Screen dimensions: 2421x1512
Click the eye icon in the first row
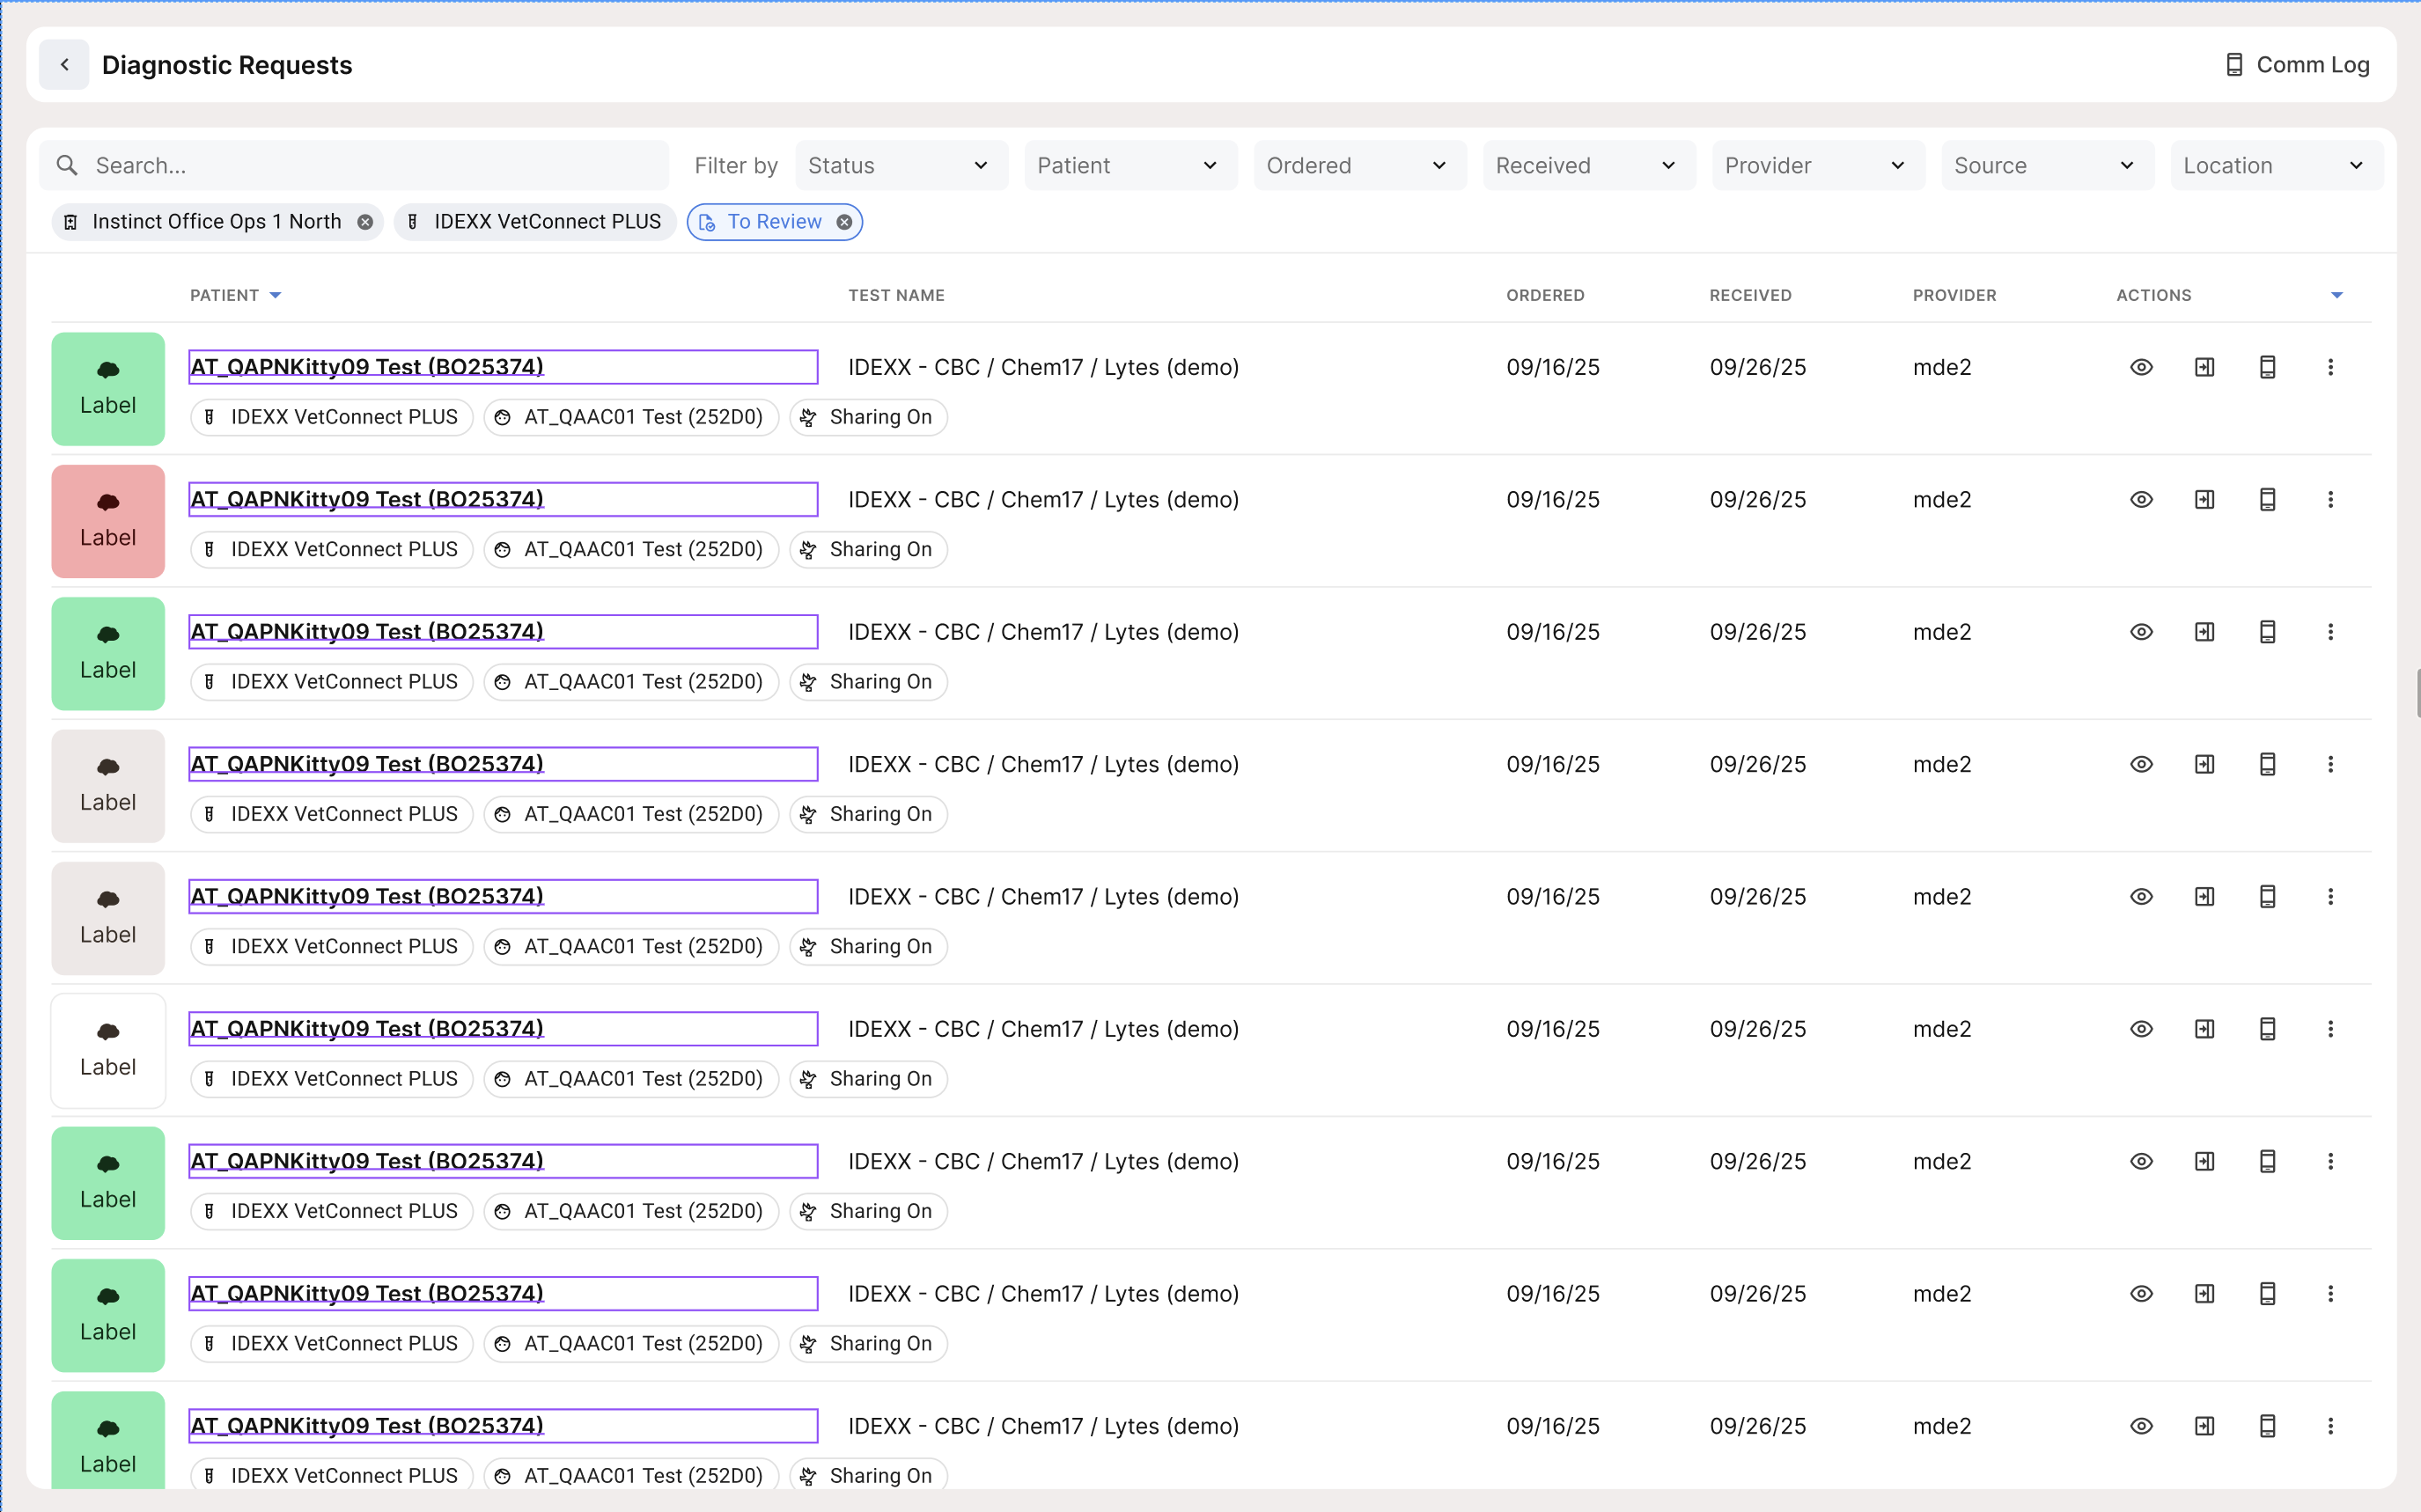pyautogui.click(x=2141, y=367)
